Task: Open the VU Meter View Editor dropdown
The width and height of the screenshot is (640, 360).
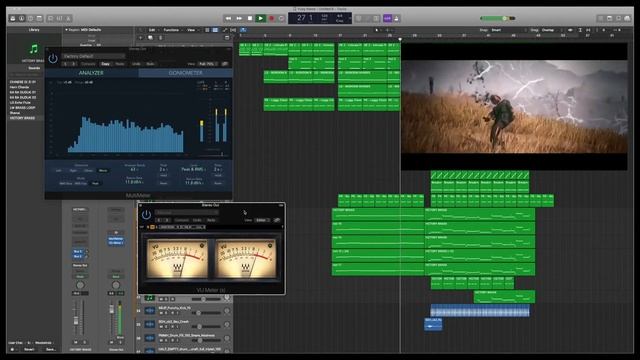Action: pyautogui.click(x=262, y=220)
